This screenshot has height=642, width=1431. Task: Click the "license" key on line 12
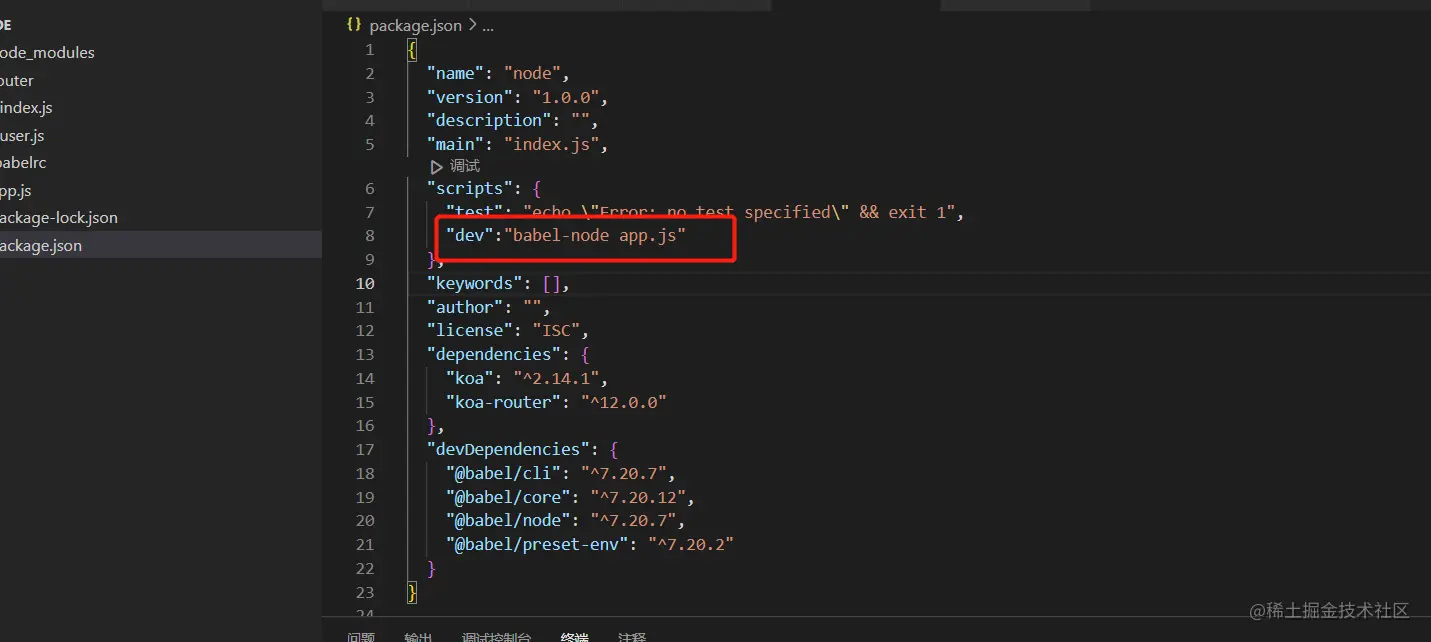tap(469, 330)
